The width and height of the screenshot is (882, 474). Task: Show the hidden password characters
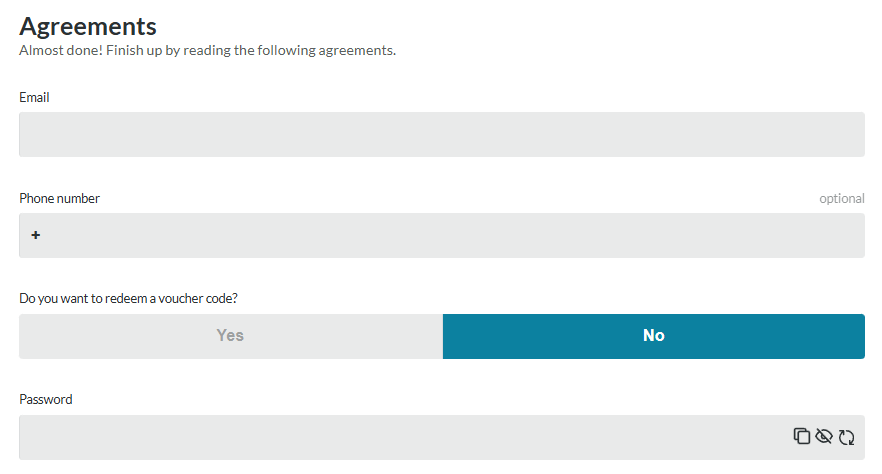[x=824, y=436]
